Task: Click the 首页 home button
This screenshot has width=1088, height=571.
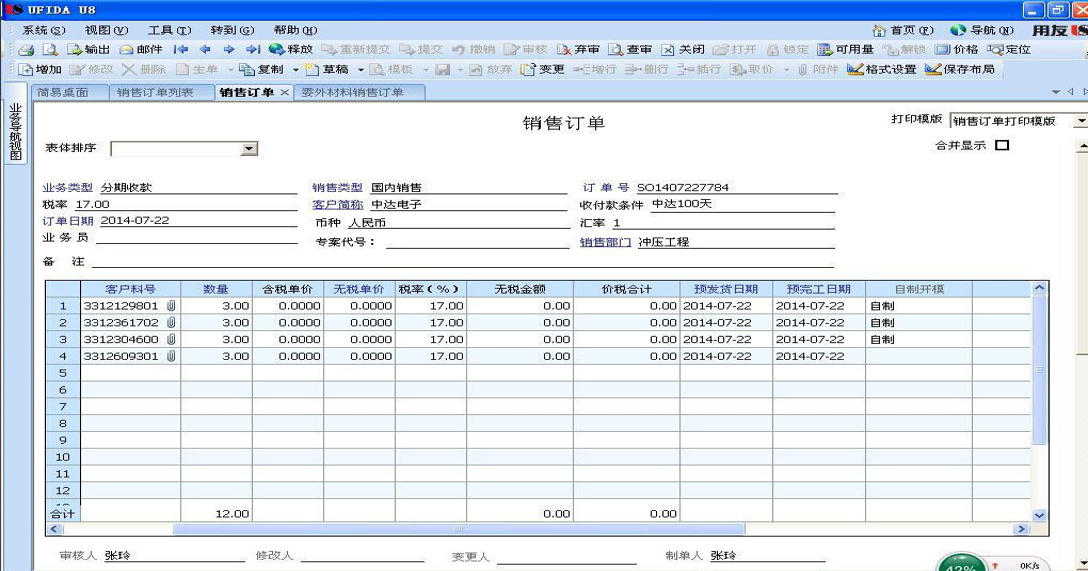Action: tap(903, 30)
